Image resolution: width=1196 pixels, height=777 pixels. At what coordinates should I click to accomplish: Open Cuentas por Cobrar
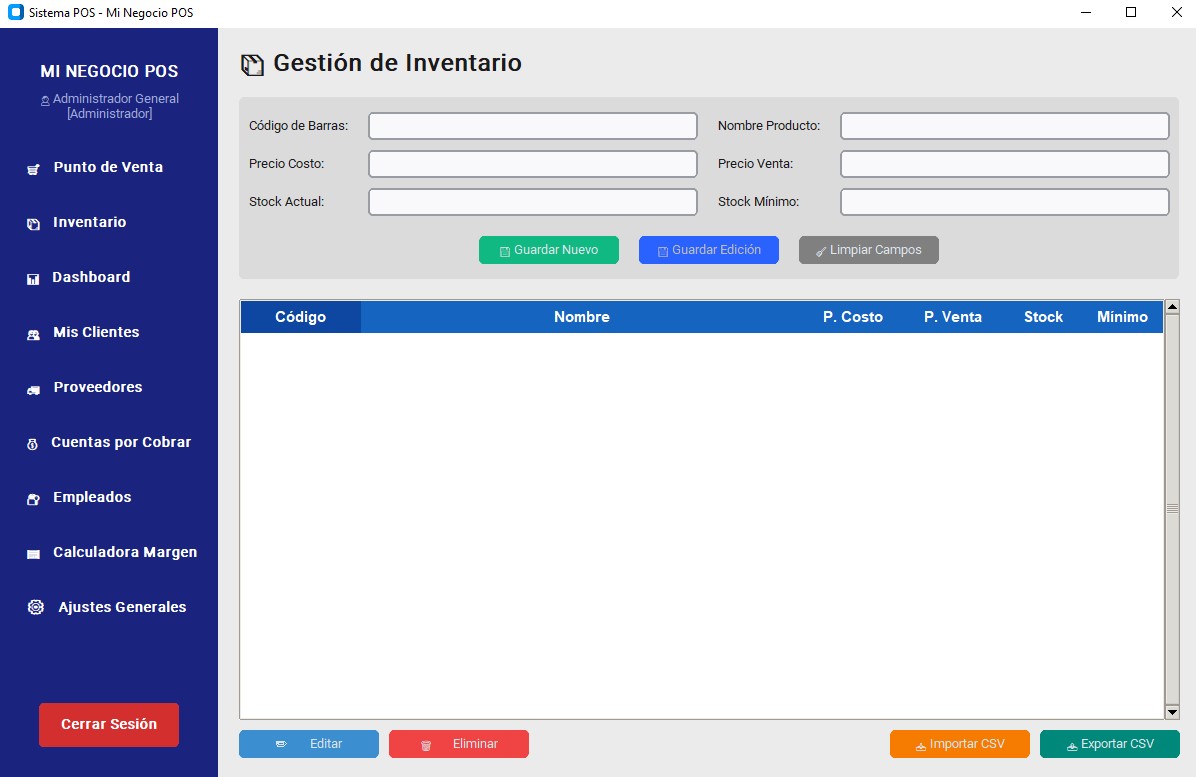pyautogui.click(x=121, y=441)
